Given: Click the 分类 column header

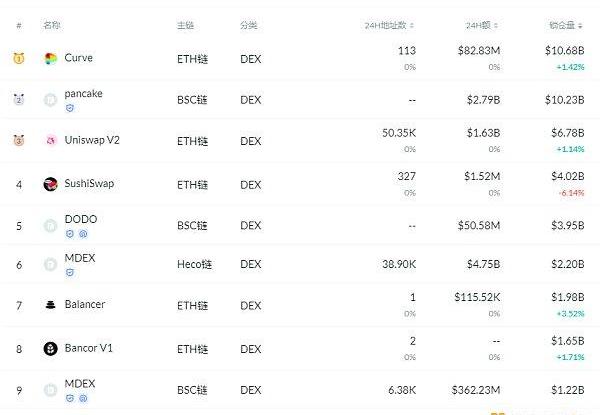Looking at the screenshot, I should [x=249, y=25].
